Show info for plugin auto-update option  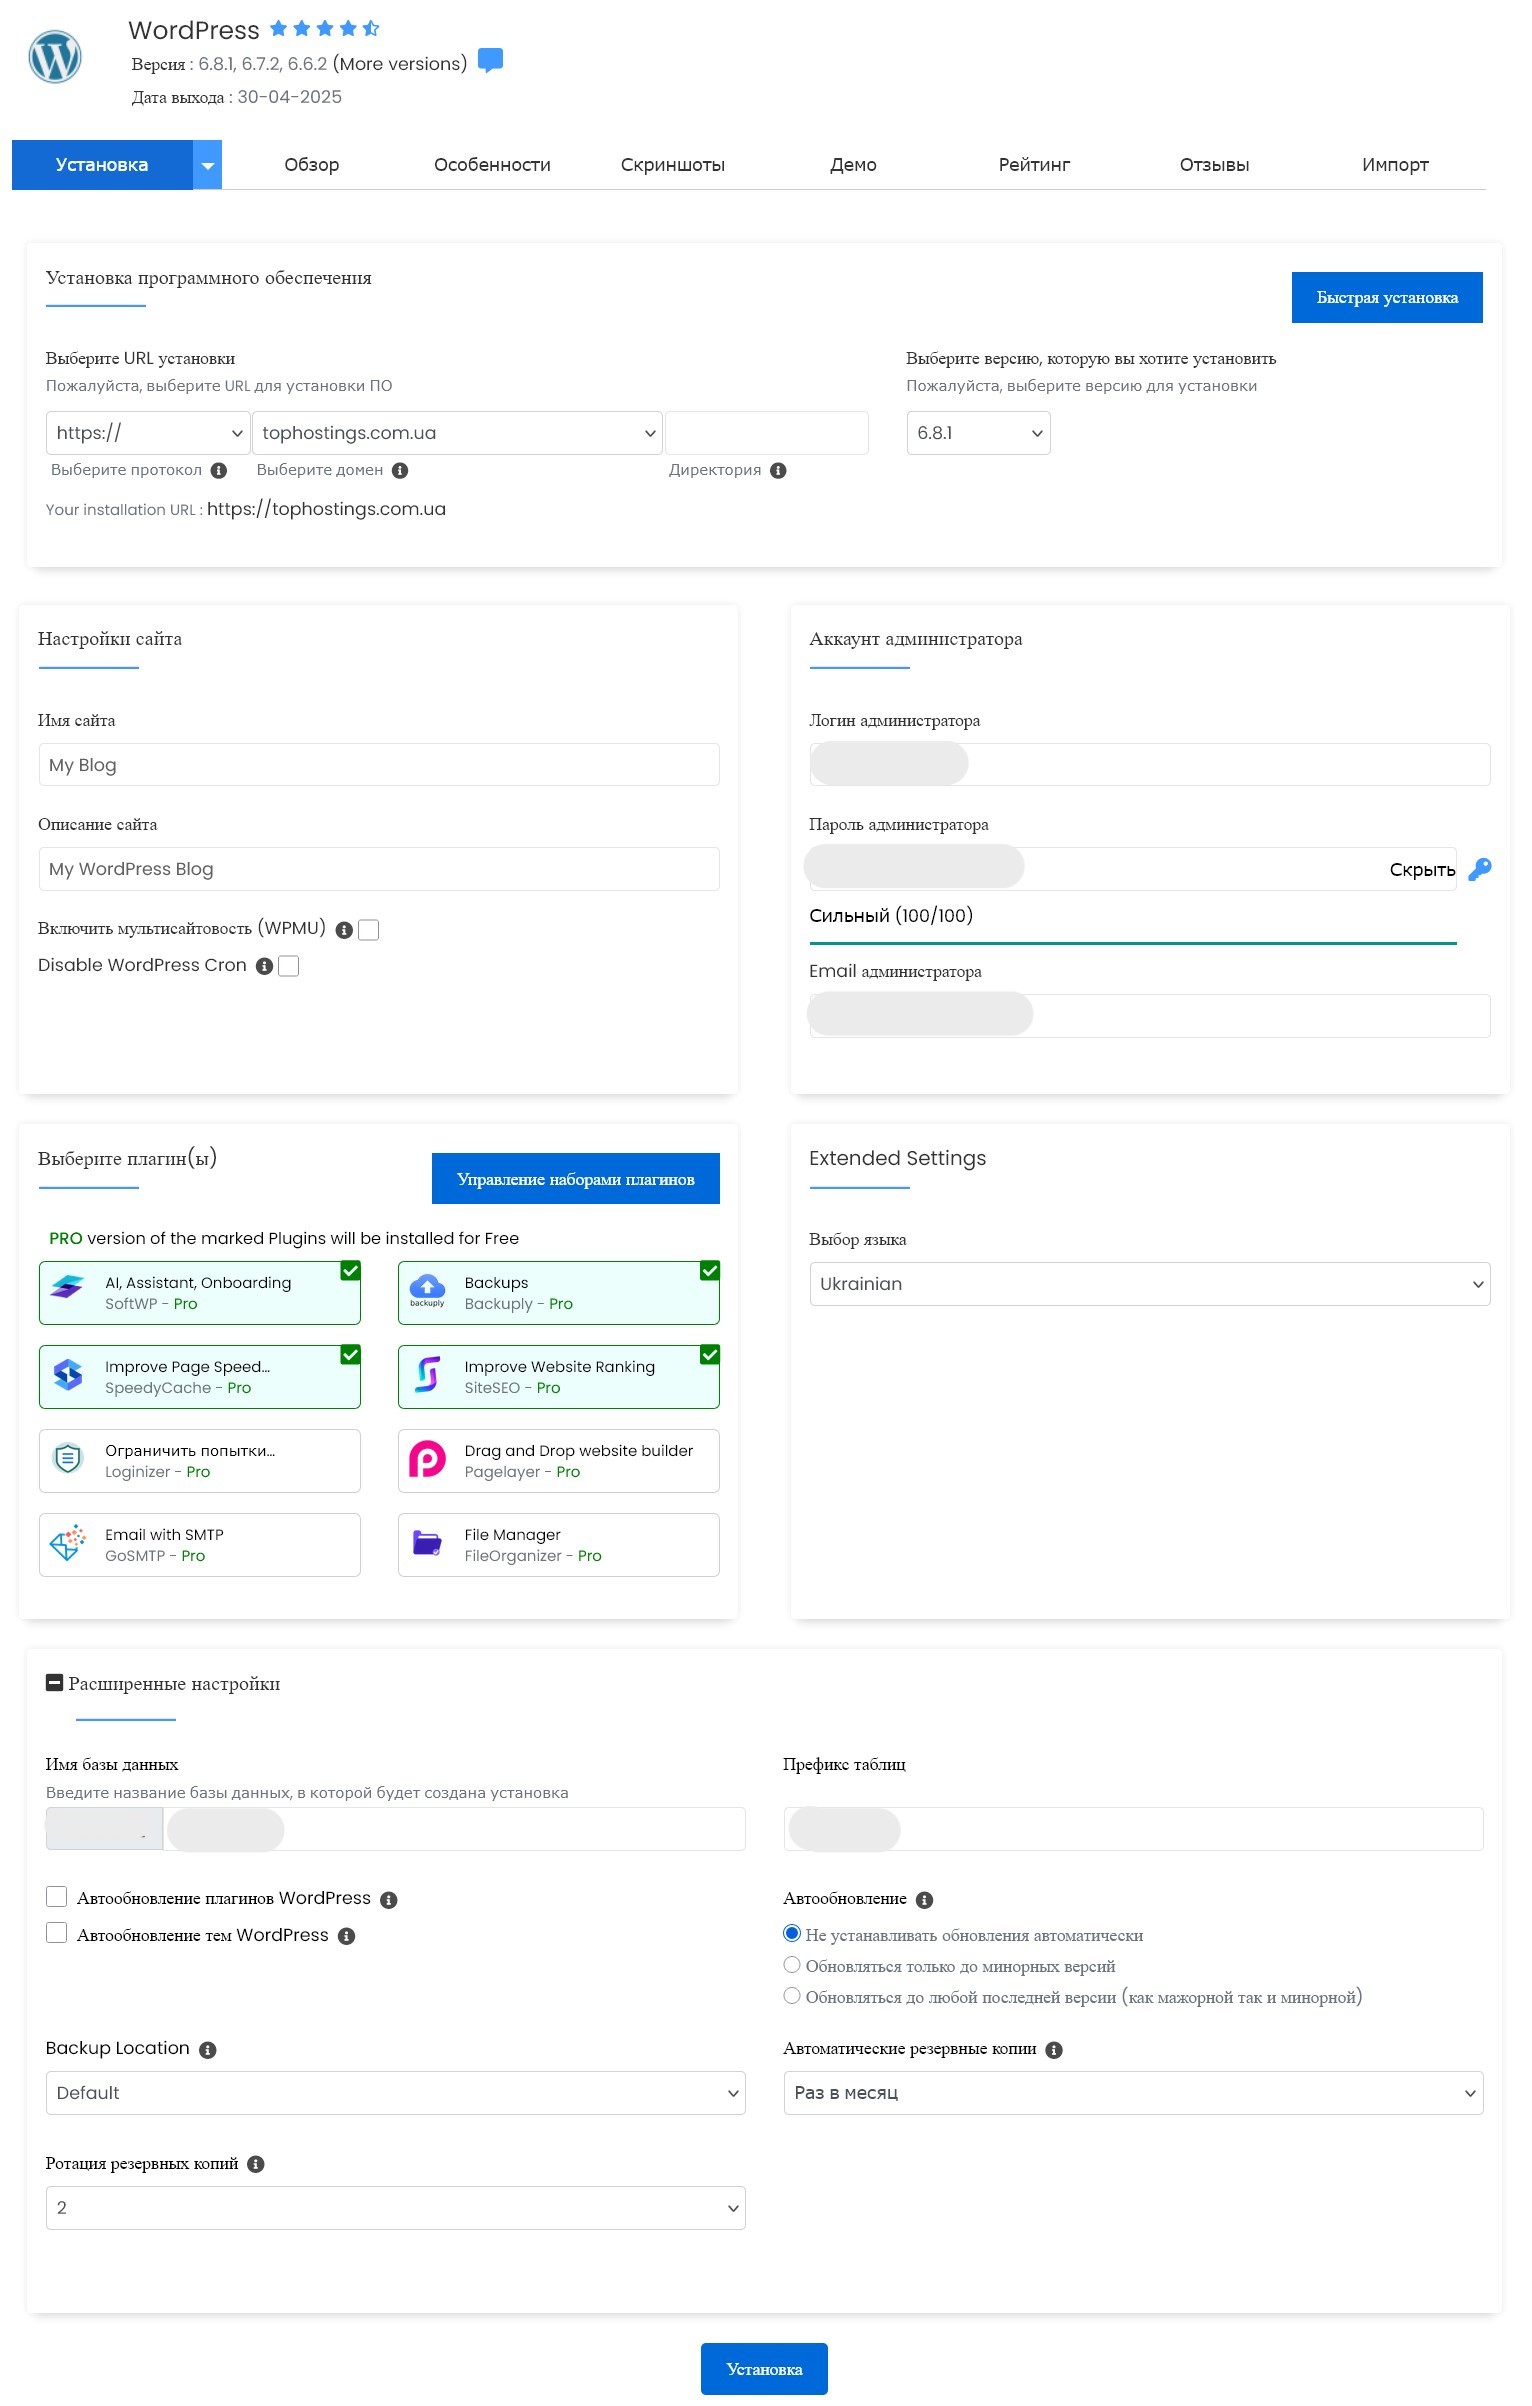point(389,1900)
